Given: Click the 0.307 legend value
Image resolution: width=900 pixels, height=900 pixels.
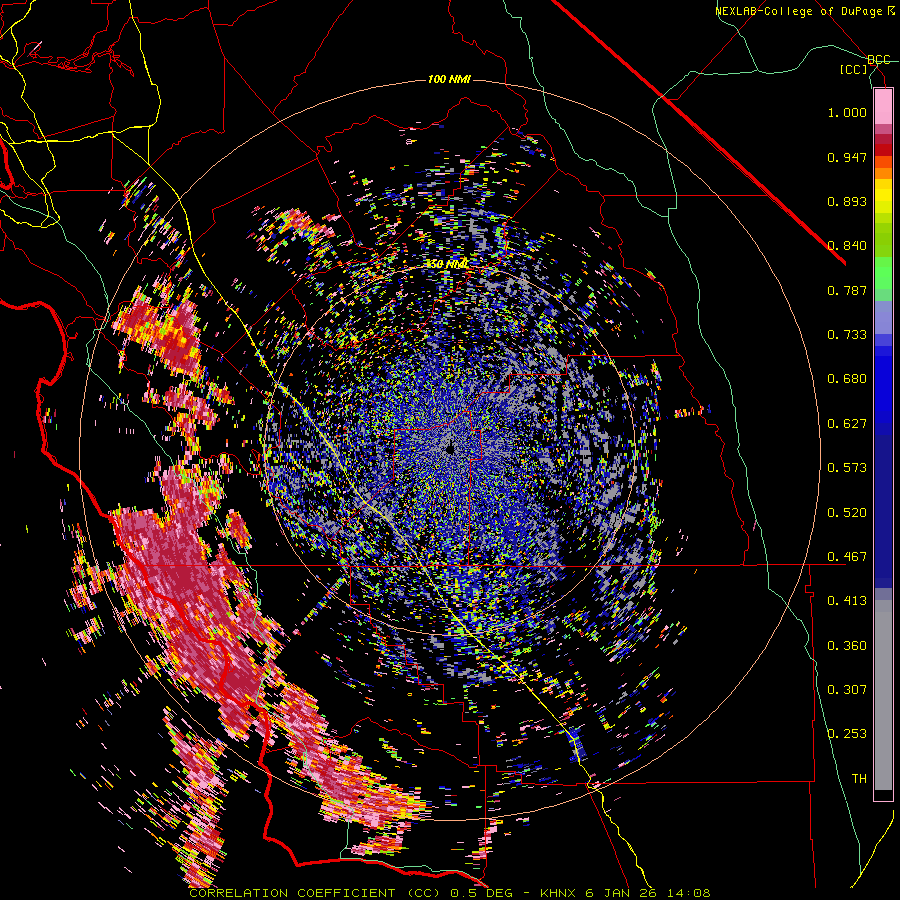Looking at the screenshot, I should [x=847, y=690].
